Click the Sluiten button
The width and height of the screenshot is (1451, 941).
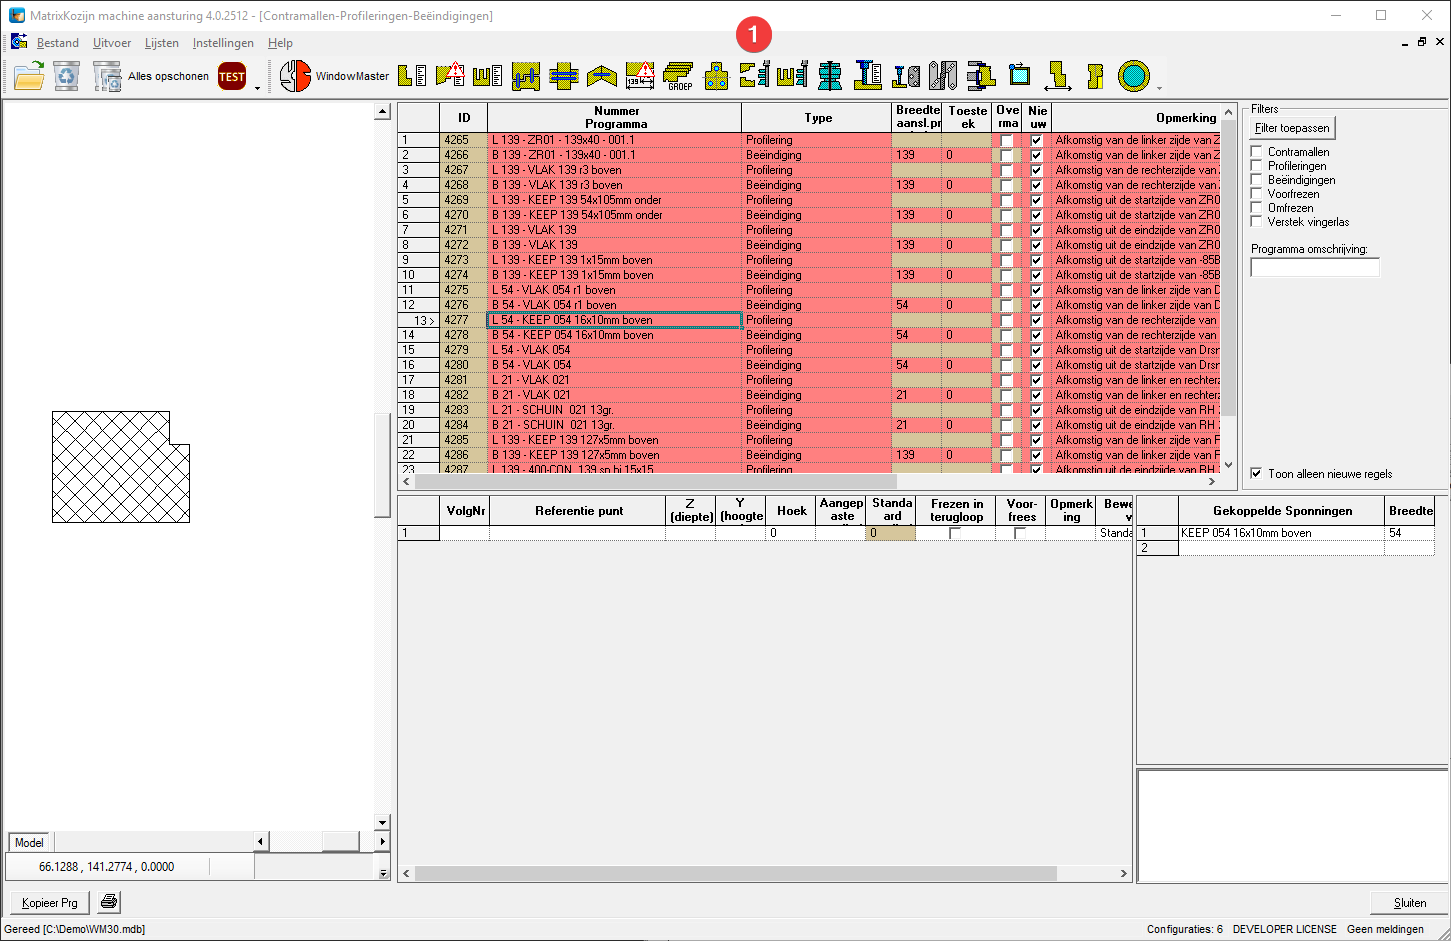point(1410,902)
